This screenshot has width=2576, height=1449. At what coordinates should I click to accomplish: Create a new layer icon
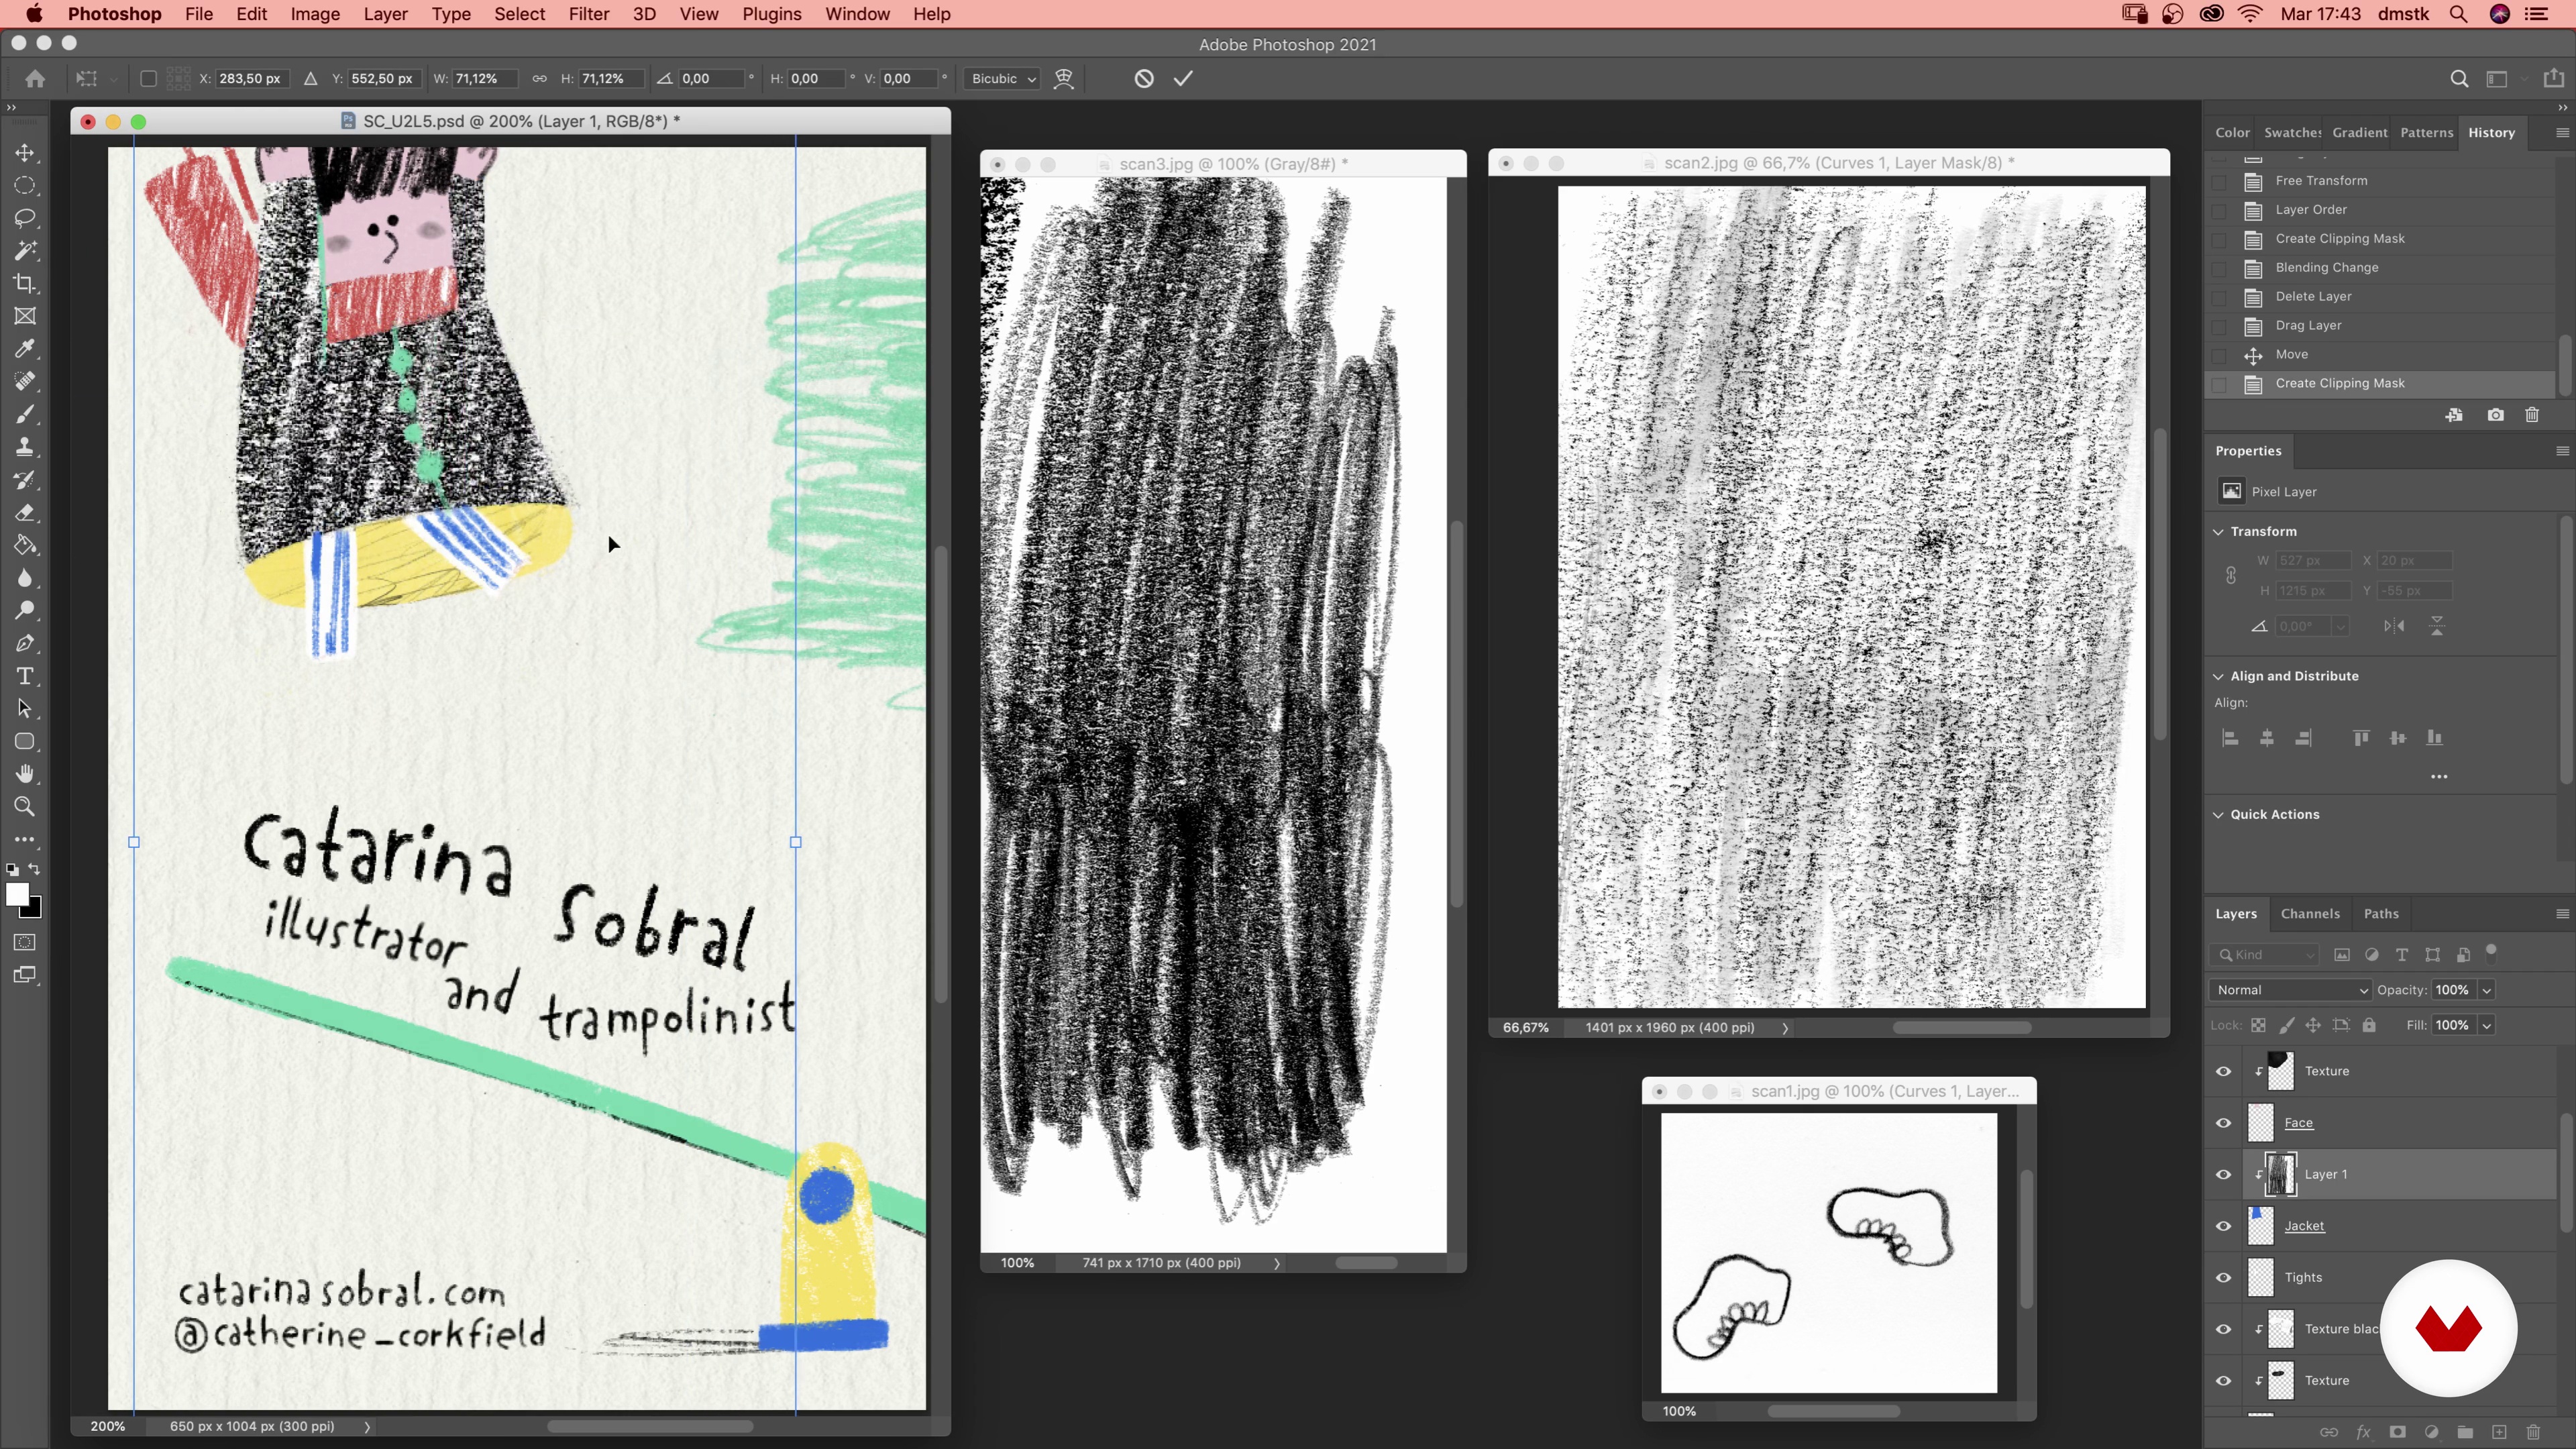[x=2499, y=1432]
